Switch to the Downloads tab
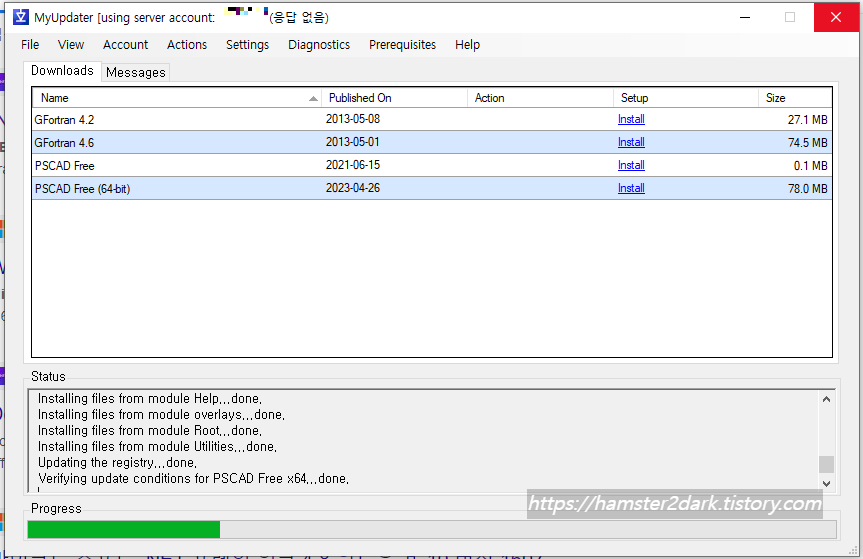Image resolution: width=863 pixels, height=559 pixels. 62,71
